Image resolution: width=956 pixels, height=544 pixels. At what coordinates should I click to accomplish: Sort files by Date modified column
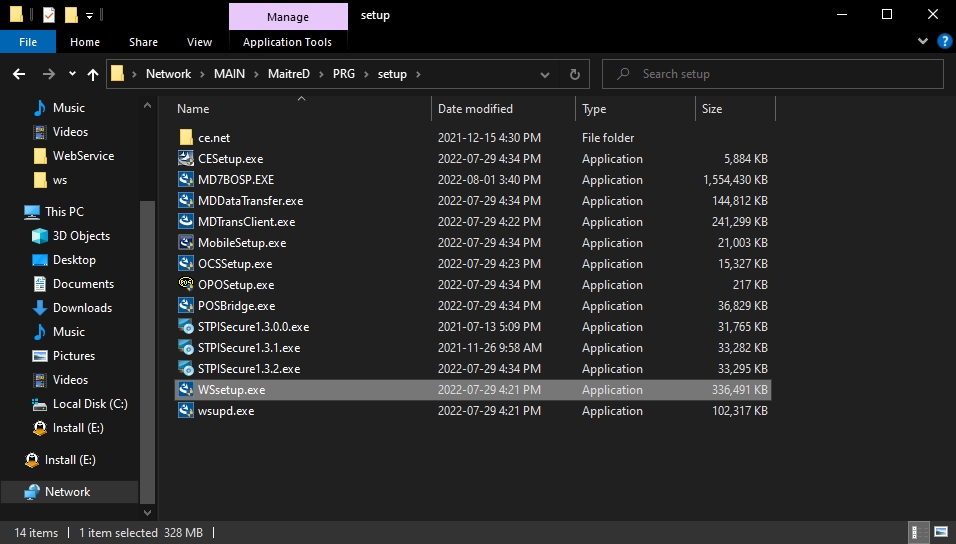click(475, 109)
